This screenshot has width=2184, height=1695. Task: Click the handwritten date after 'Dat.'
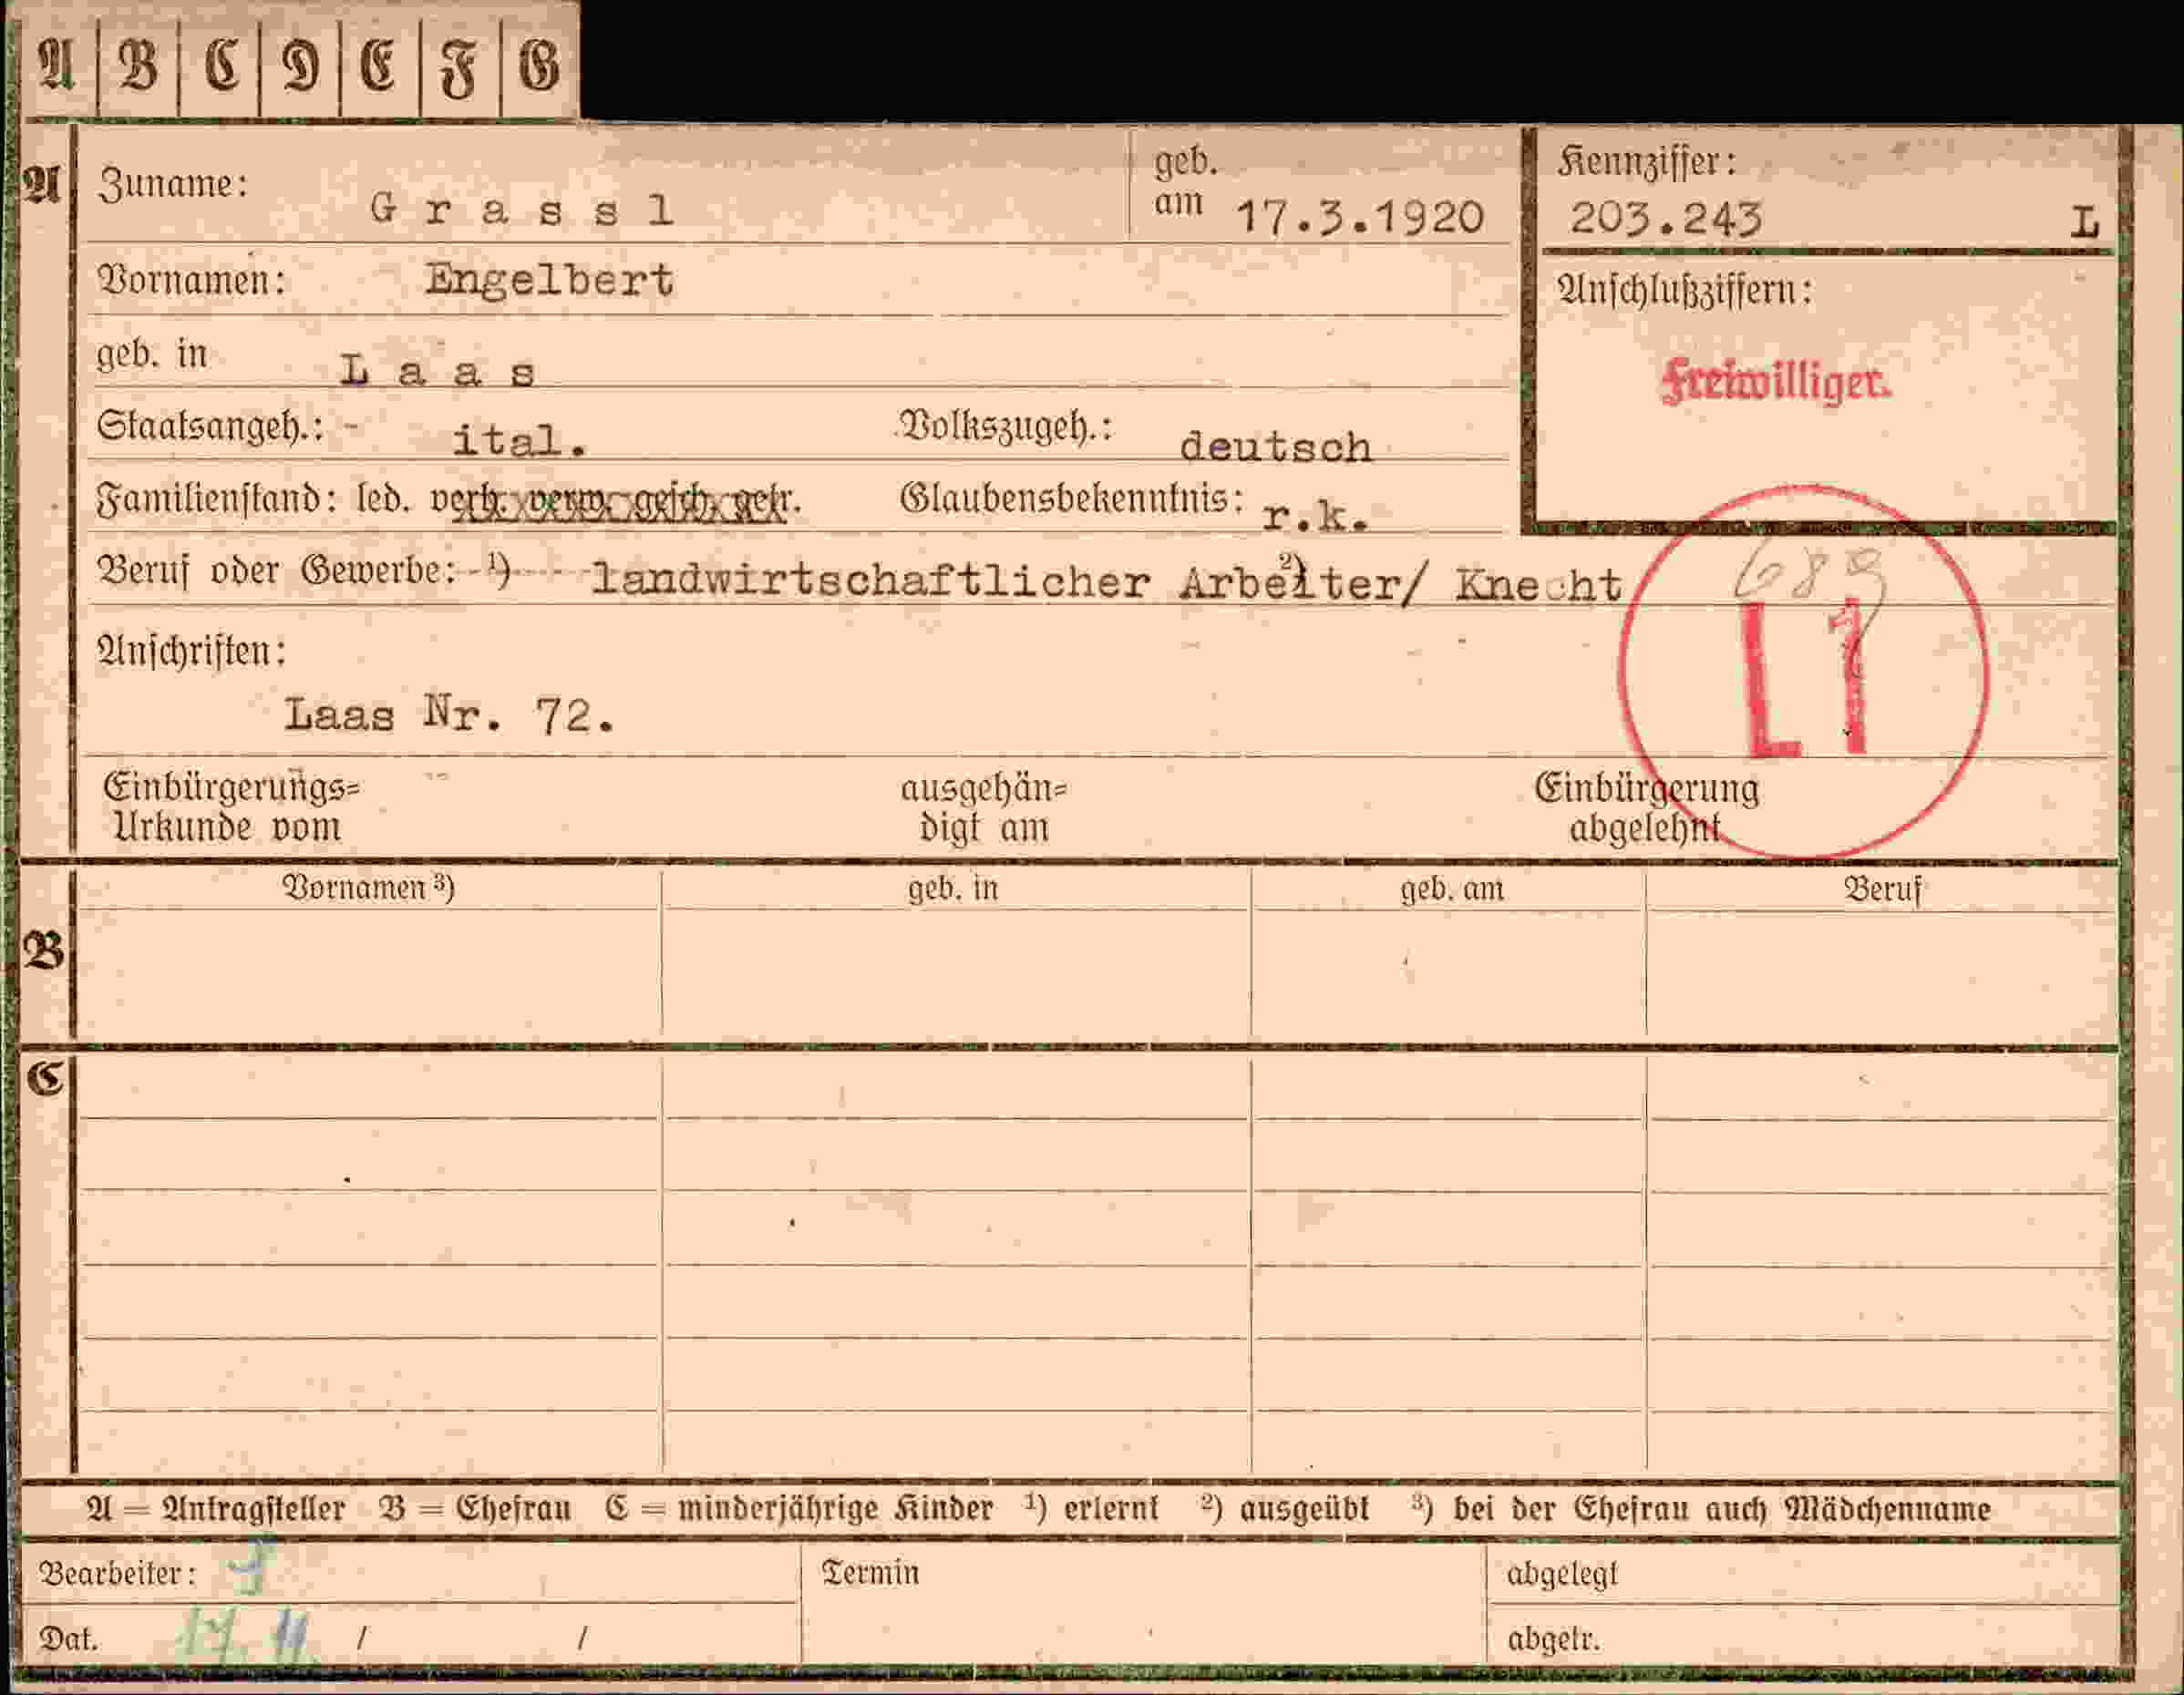point(245,1636)
